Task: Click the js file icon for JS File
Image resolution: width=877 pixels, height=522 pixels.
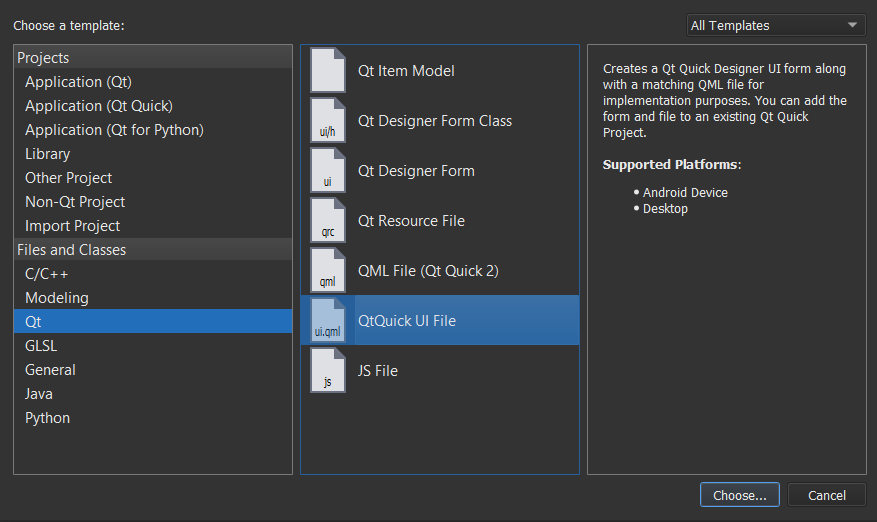Action: tap(328, 371)
